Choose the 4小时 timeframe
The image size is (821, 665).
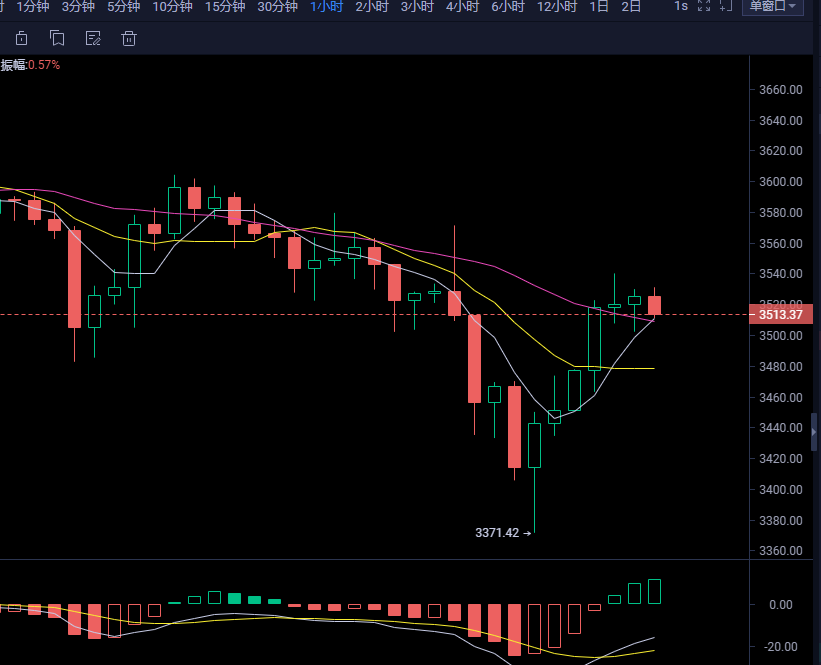click(462, 6)
